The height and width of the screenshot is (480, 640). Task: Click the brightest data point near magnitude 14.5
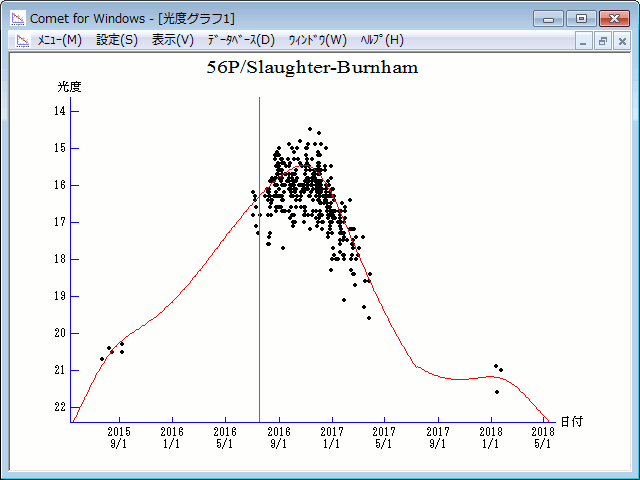(x=310, y=129)
